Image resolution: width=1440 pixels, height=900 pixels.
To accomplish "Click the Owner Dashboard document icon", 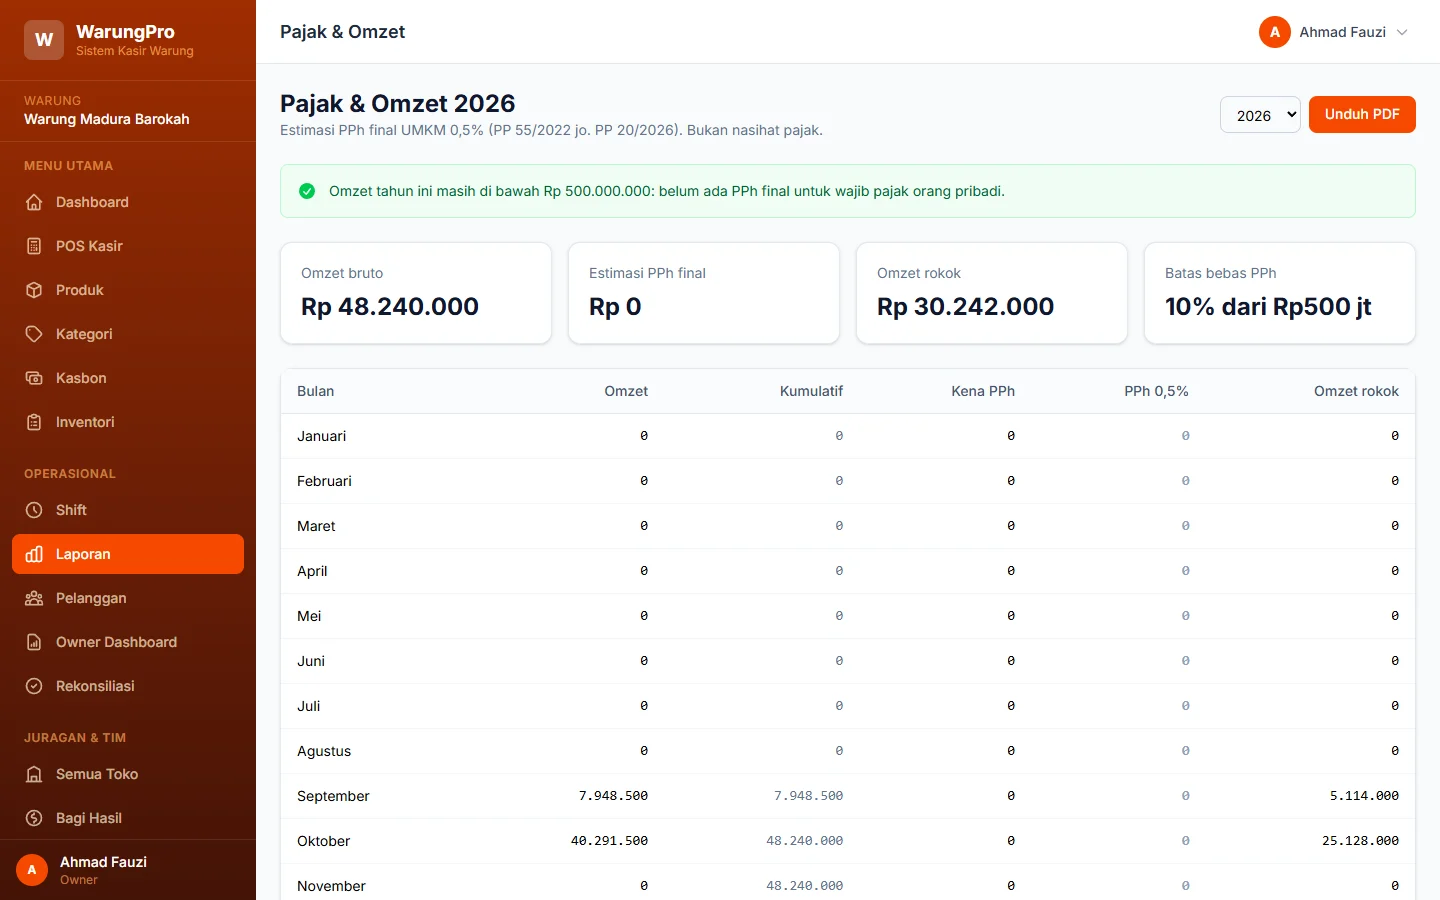I will coord(34,642).
